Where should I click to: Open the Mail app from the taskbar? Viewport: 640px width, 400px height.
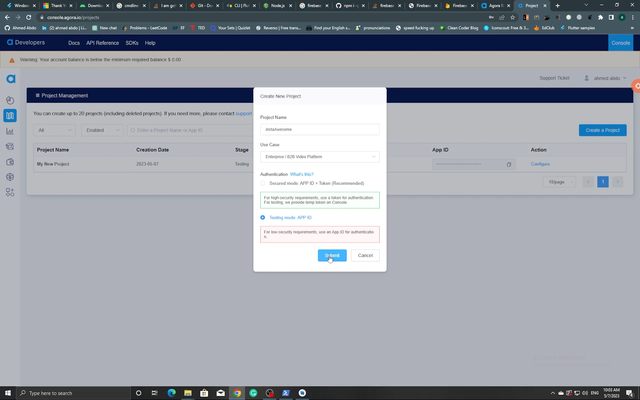pyautogui.click(x=220, y=393)
